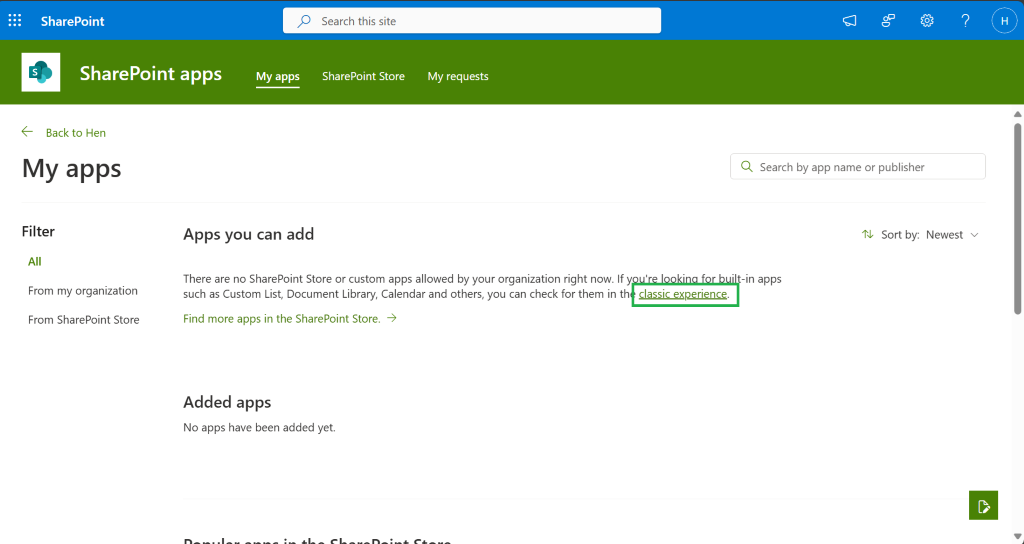The height and width of the screenshot is (544, 1024).
Task: Click the arrow after Find more apps link
Action: 392,318
